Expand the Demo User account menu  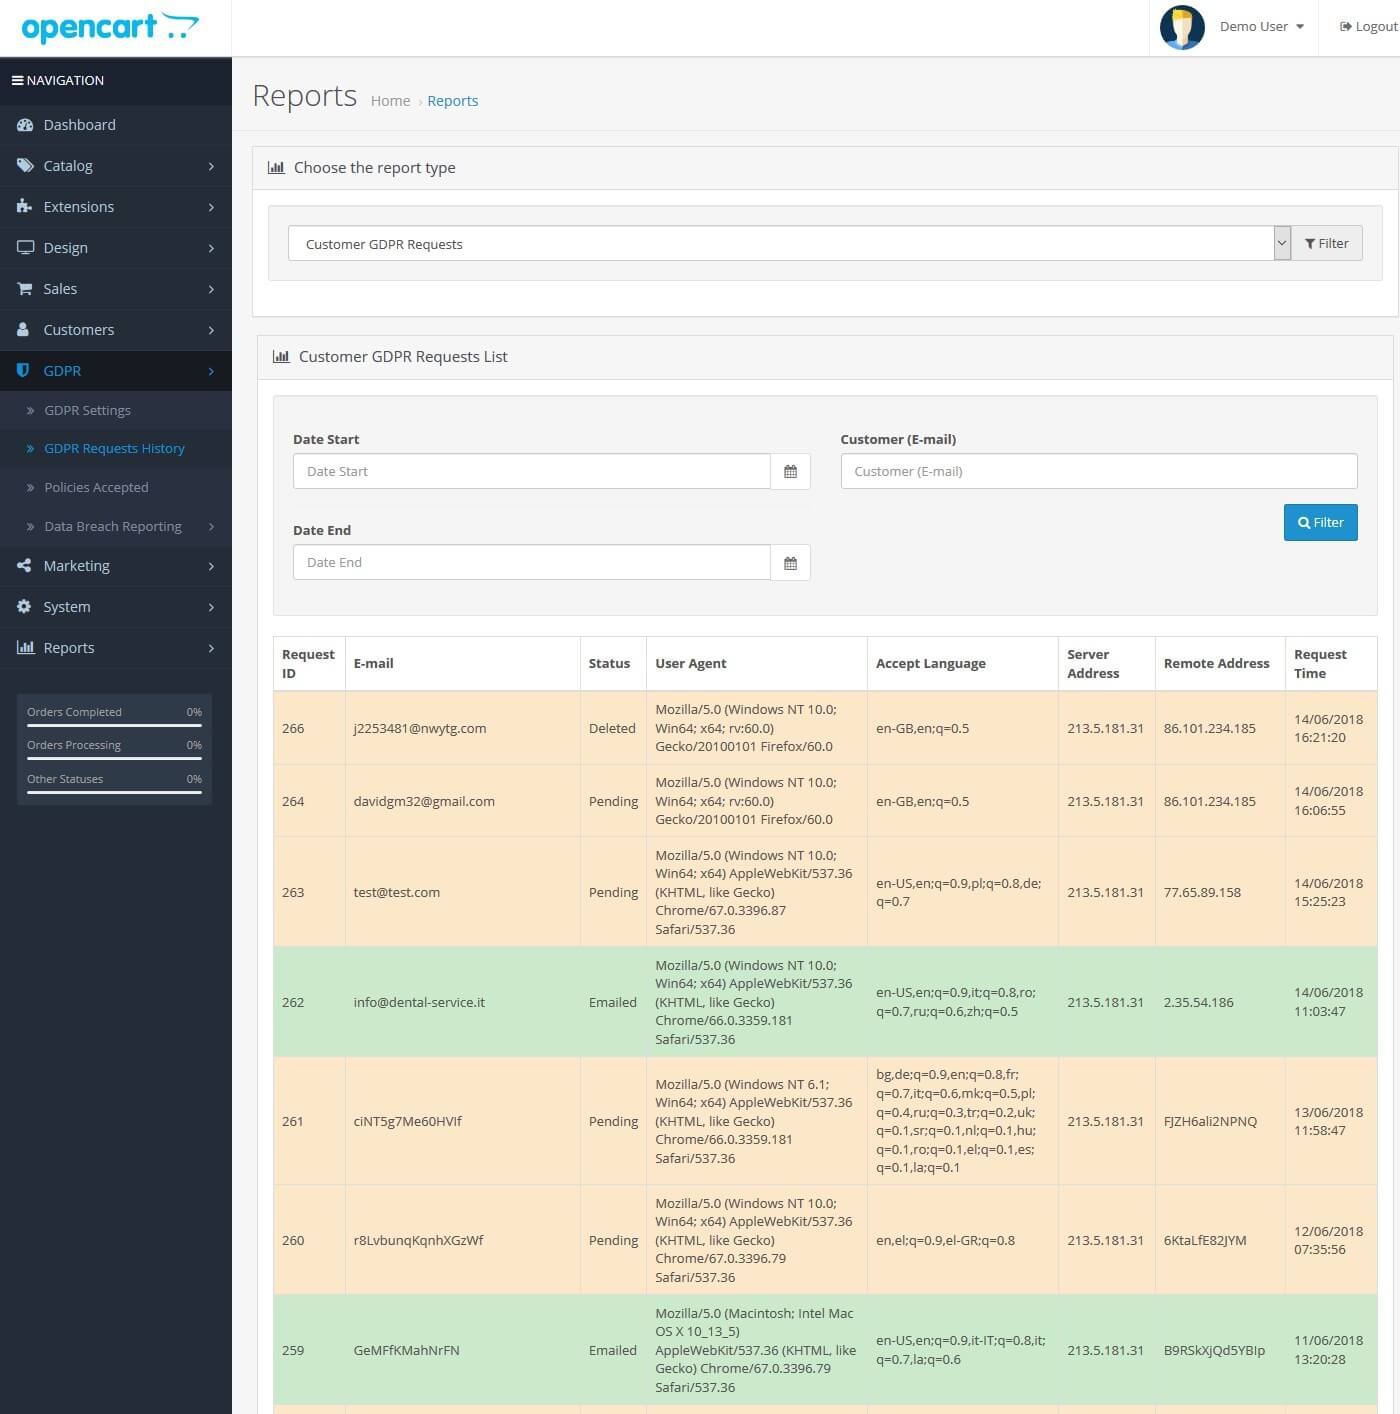[1262, 27]
